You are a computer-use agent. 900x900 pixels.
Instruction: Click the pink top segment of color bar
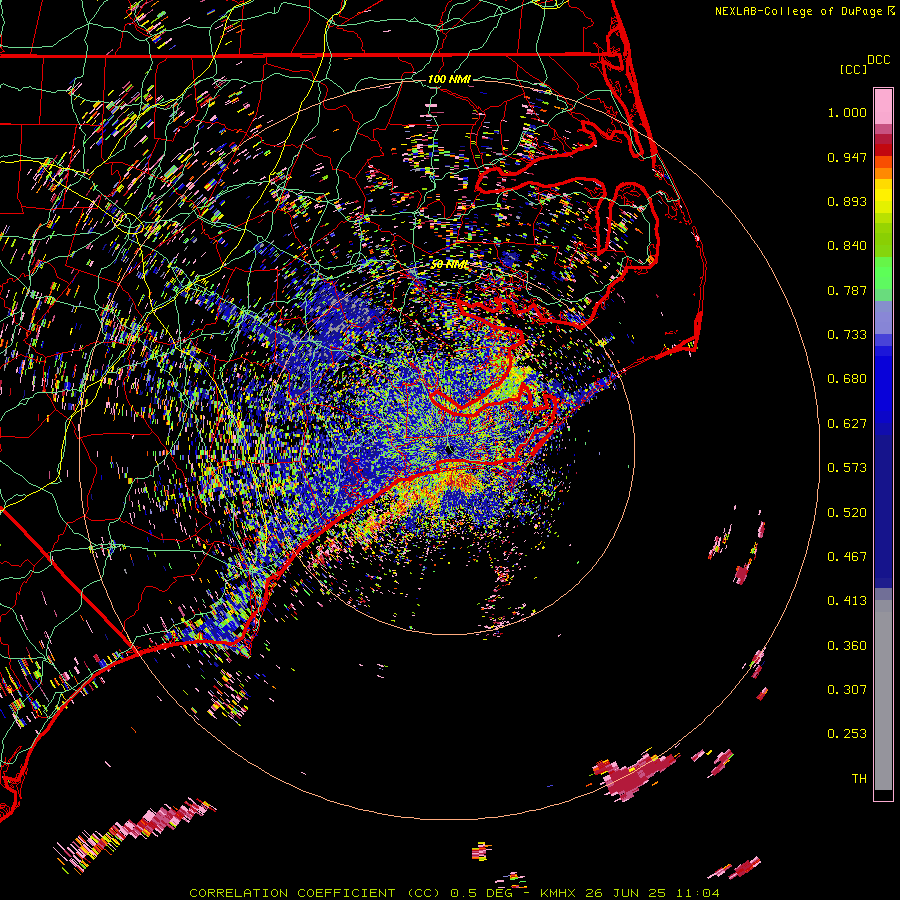883,107
